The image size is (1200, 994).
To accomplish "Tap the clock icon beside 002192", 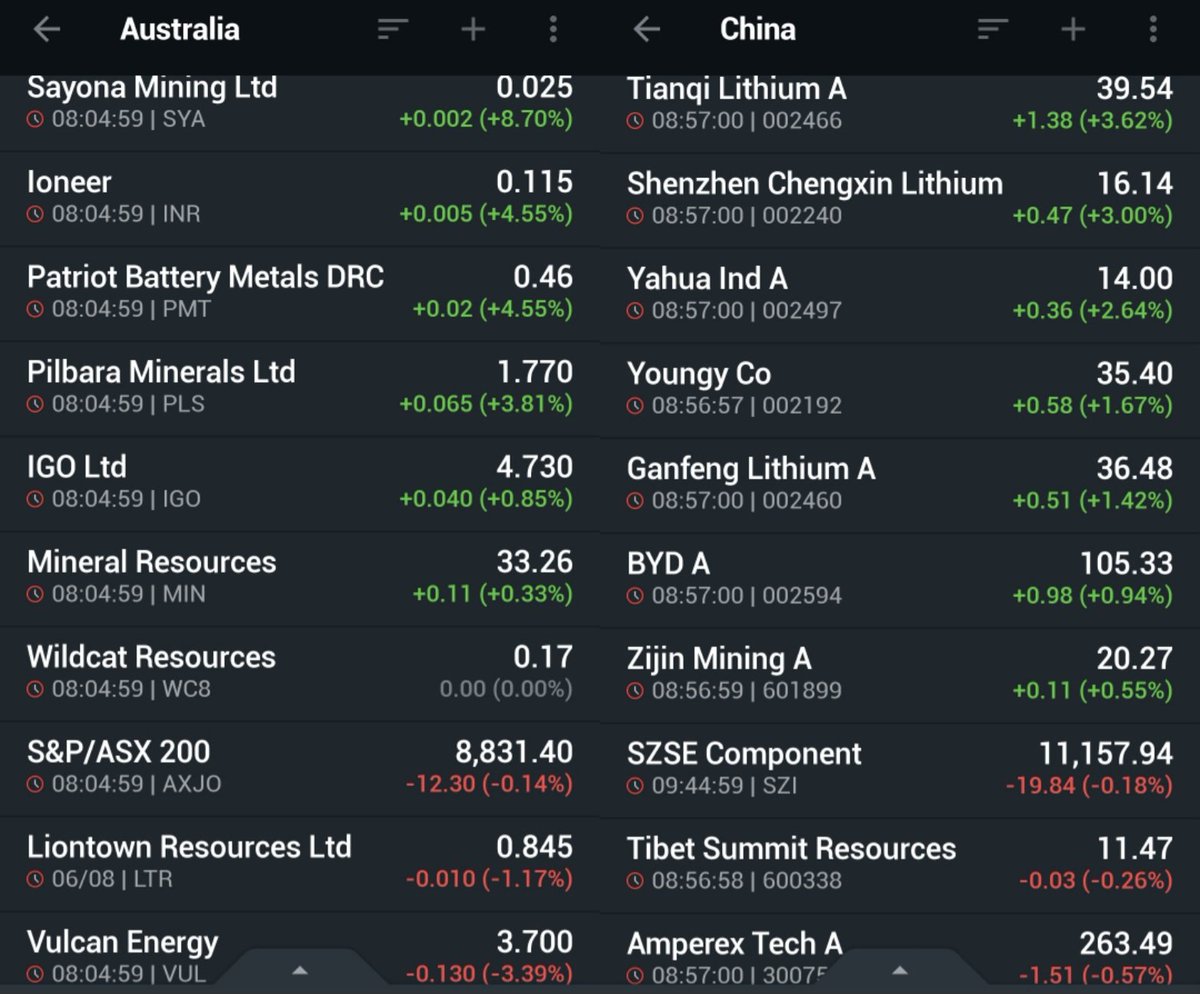I will [x=636, y=406].
